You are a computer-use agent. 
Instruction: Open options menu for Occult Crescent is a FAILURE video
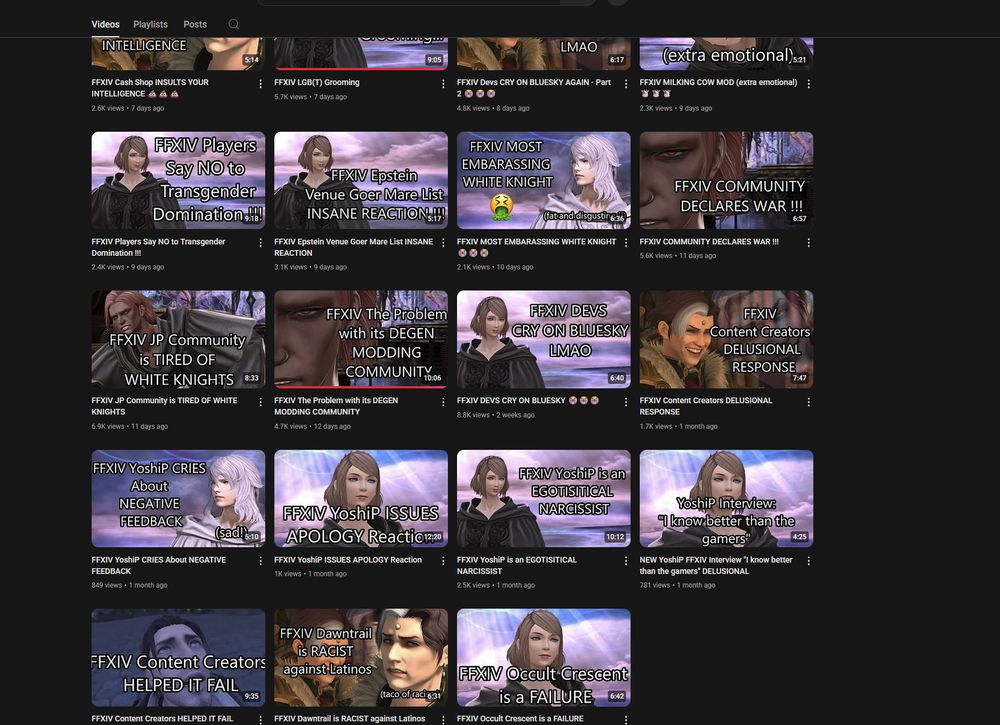tap(626, 719)
